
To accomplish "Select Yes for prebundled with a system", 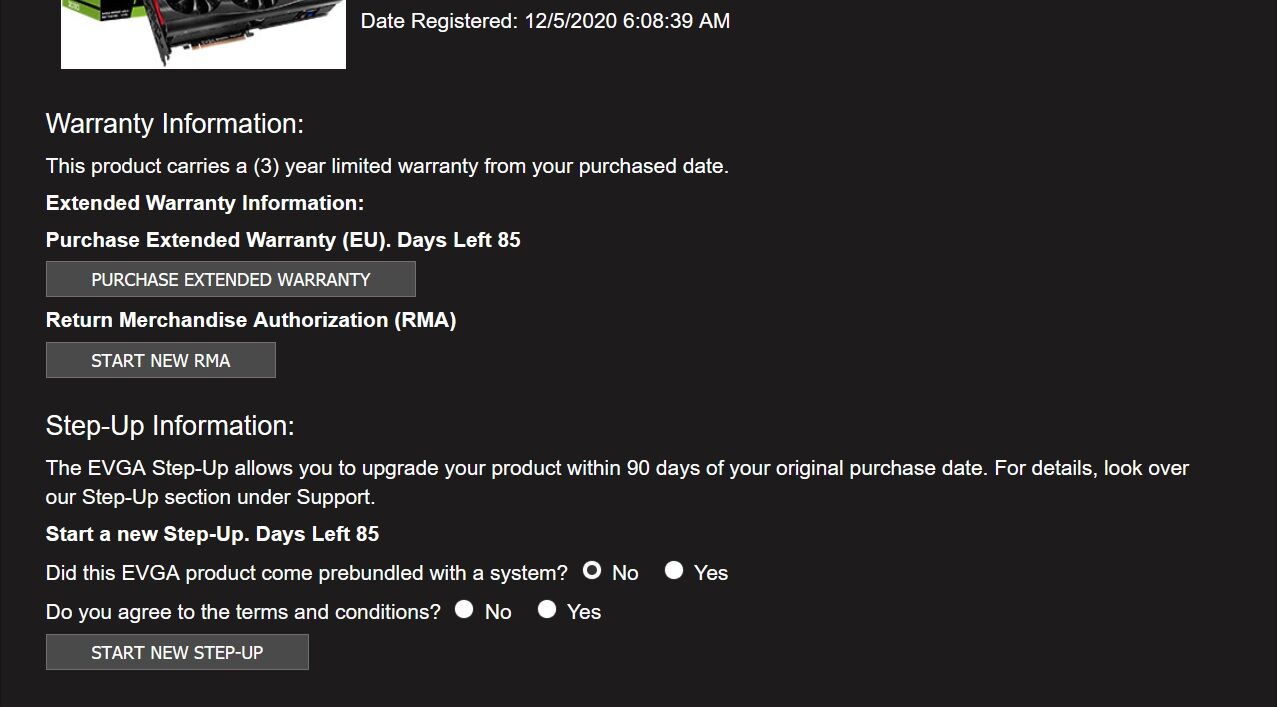I will (x=674, y=570).
